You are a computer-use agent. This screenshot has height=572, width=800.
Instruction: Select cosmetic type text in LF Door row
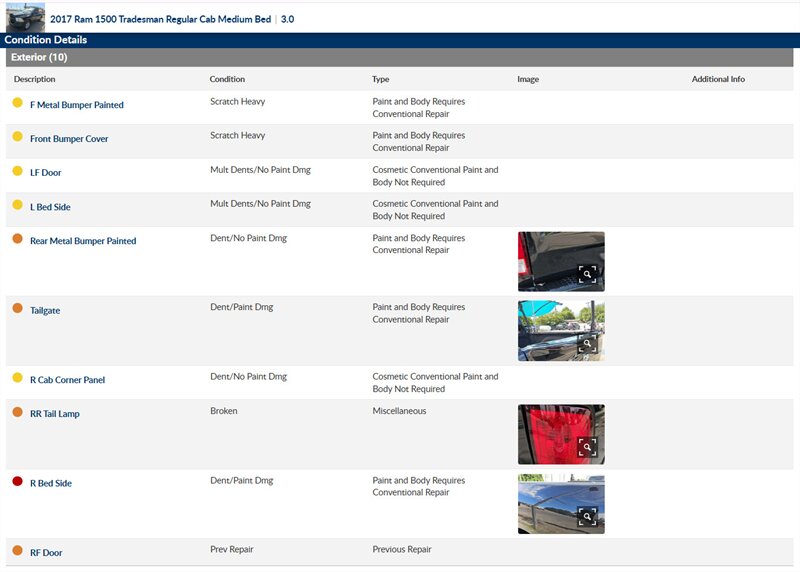click(435, 176)
